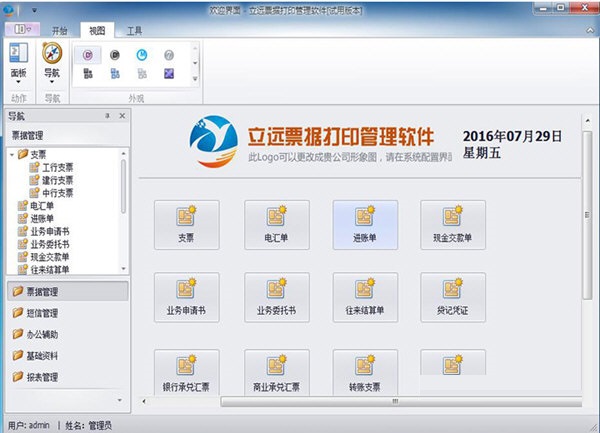Switch to the 工具 ribbon tab

point(134,31)
